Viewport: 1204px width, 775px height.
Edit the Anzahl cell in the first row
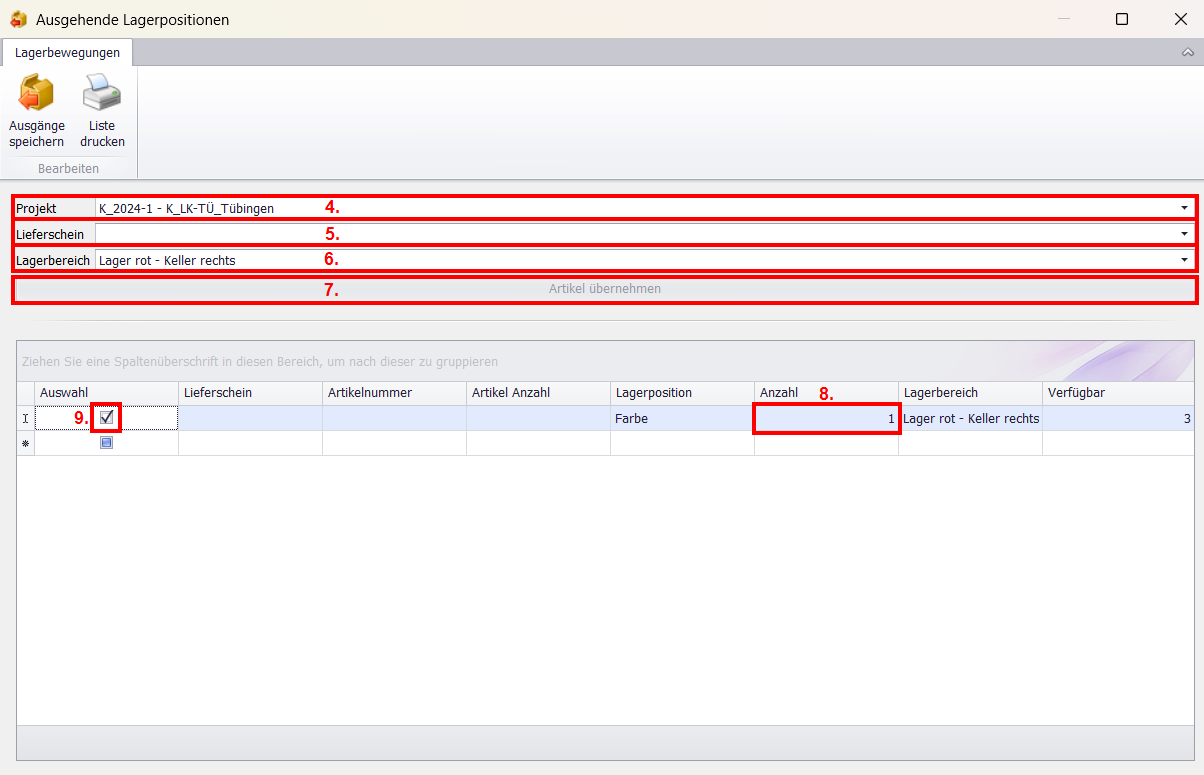(826, 419)
